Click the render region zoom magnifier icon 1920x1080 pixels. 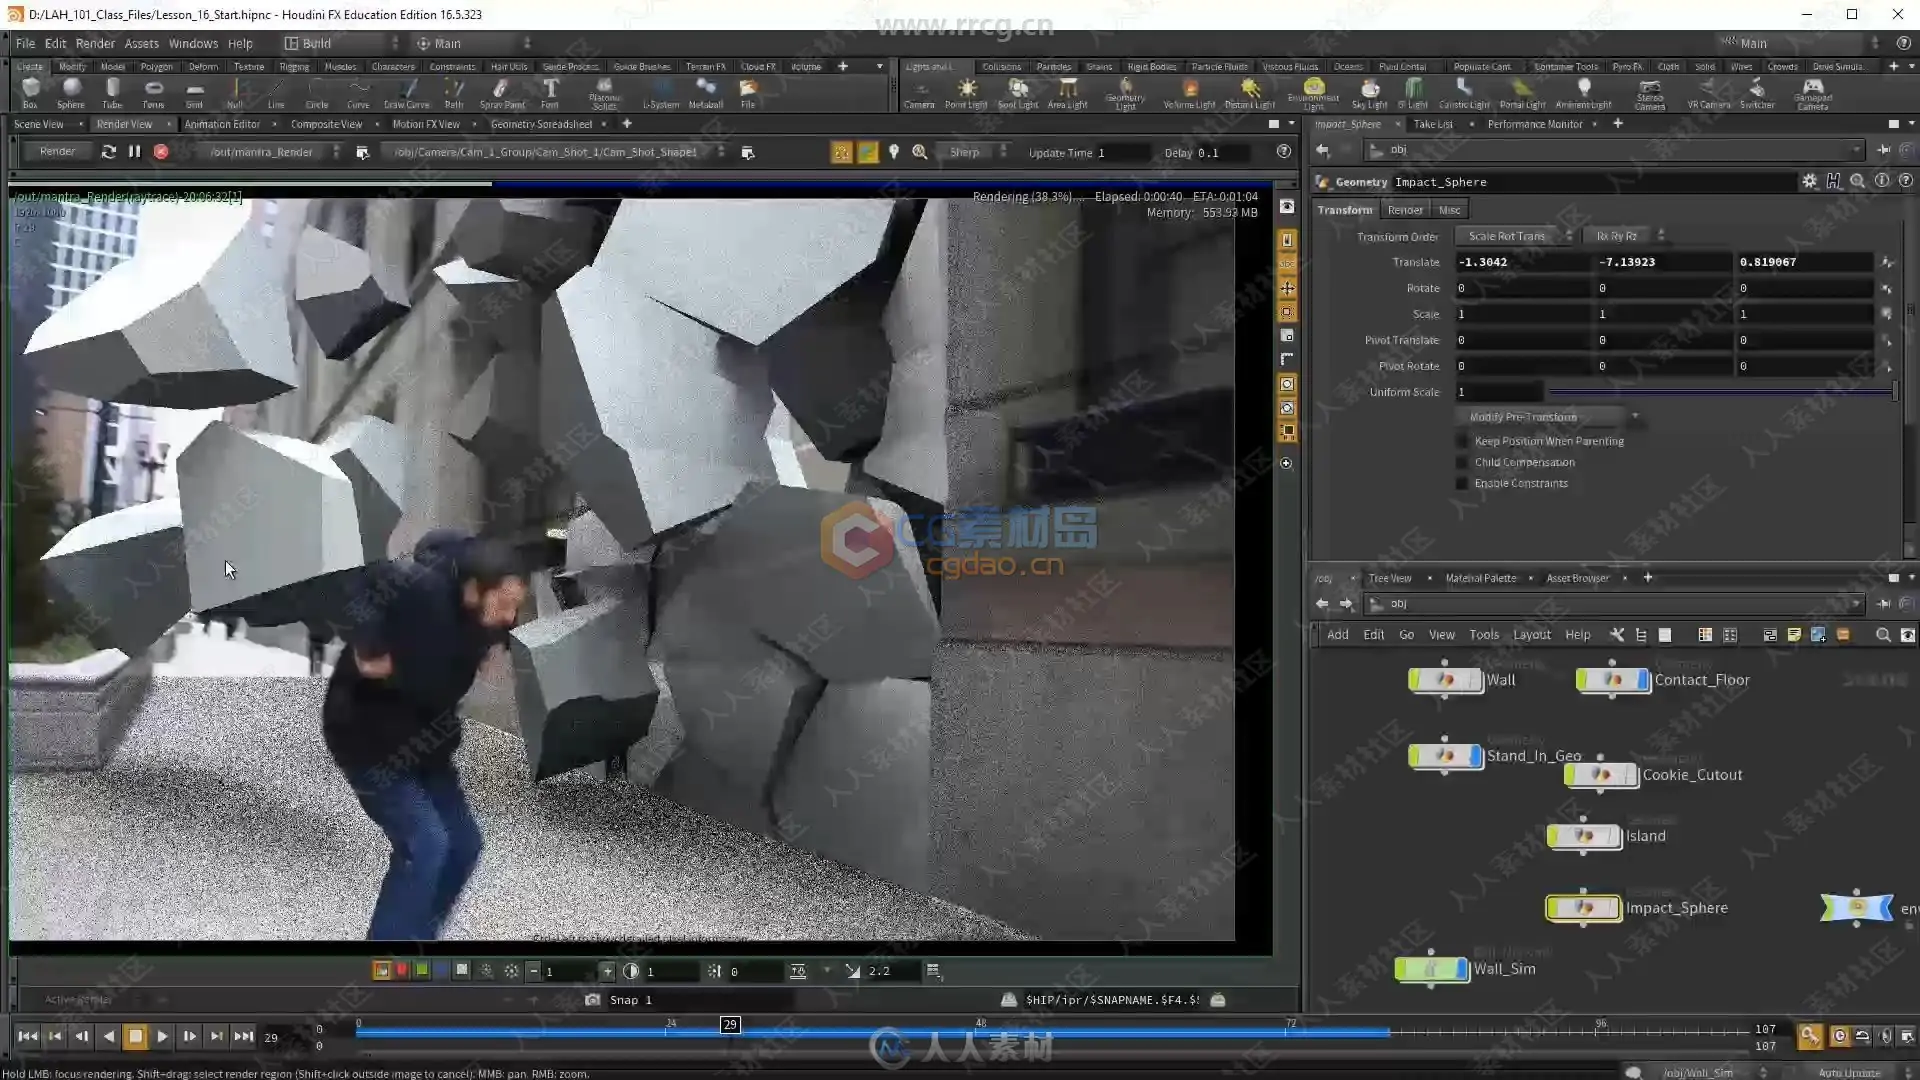pos(920,152)
